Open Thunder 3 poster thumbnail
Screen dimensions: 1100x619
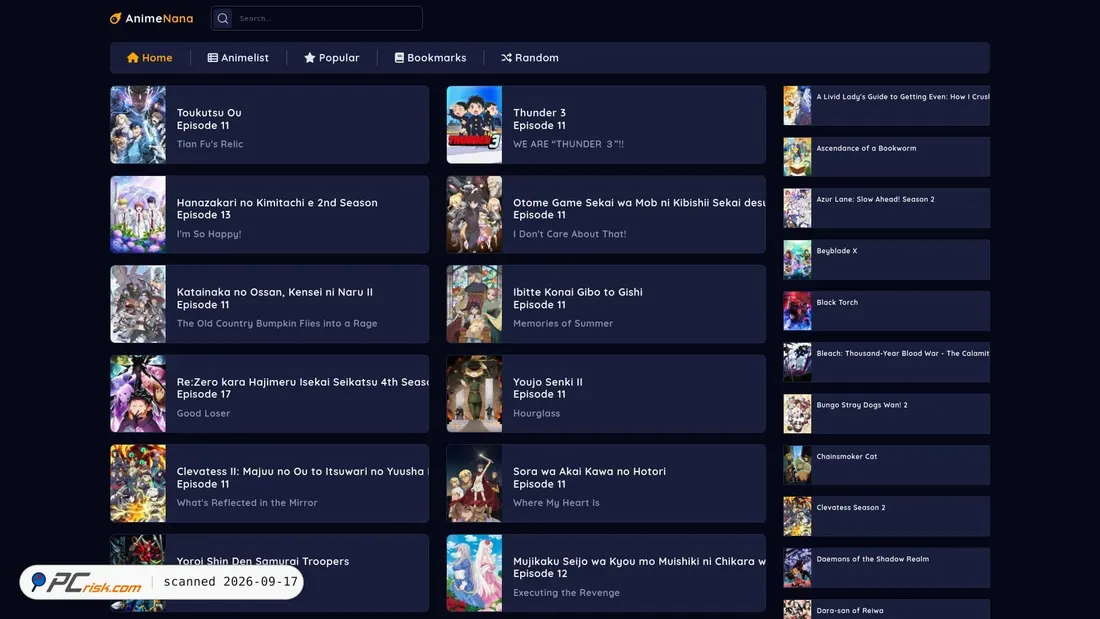tap(474, 125)
